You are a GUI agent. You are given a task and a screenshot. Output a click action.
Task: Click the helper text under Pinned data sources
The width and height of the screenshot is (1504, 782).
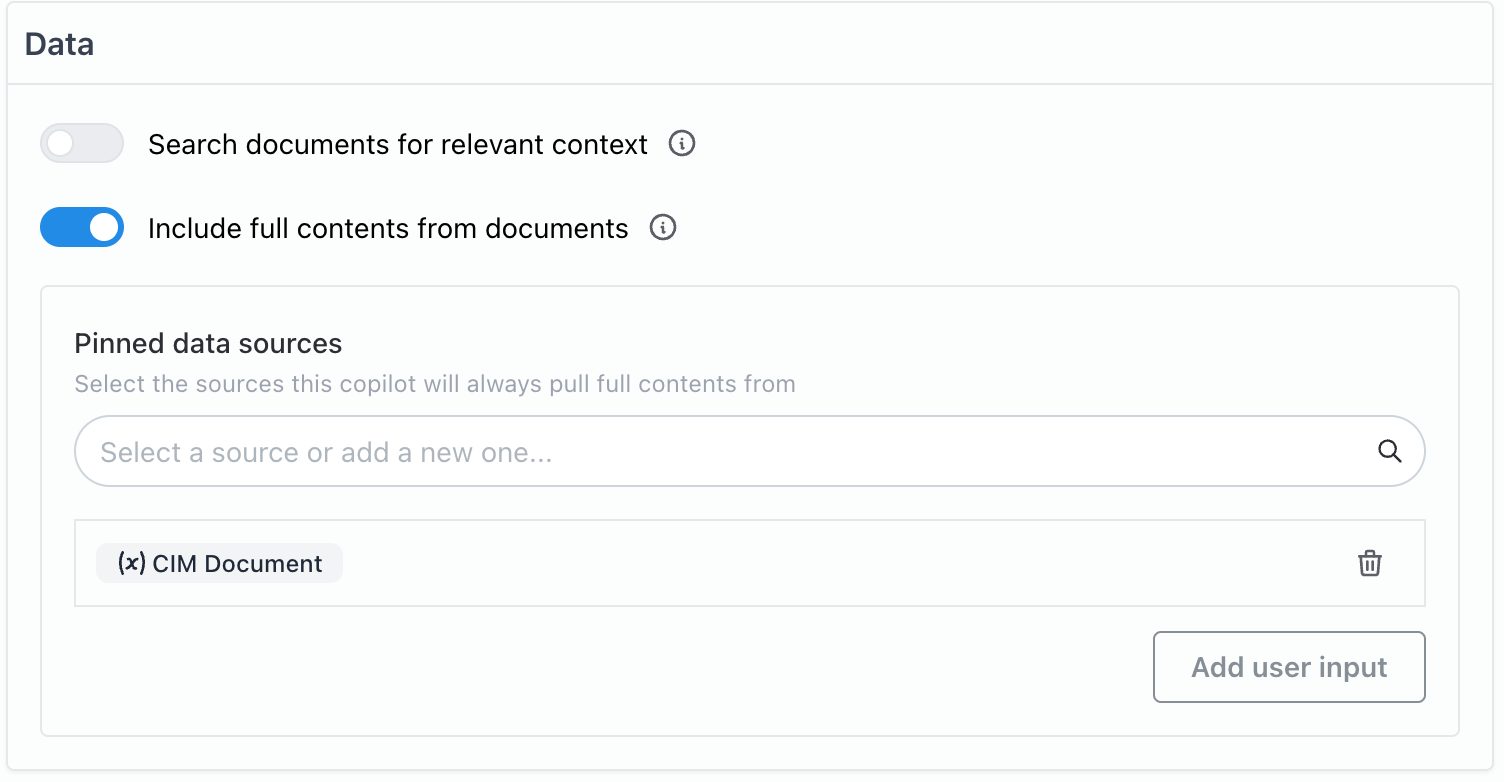[435, 384]
